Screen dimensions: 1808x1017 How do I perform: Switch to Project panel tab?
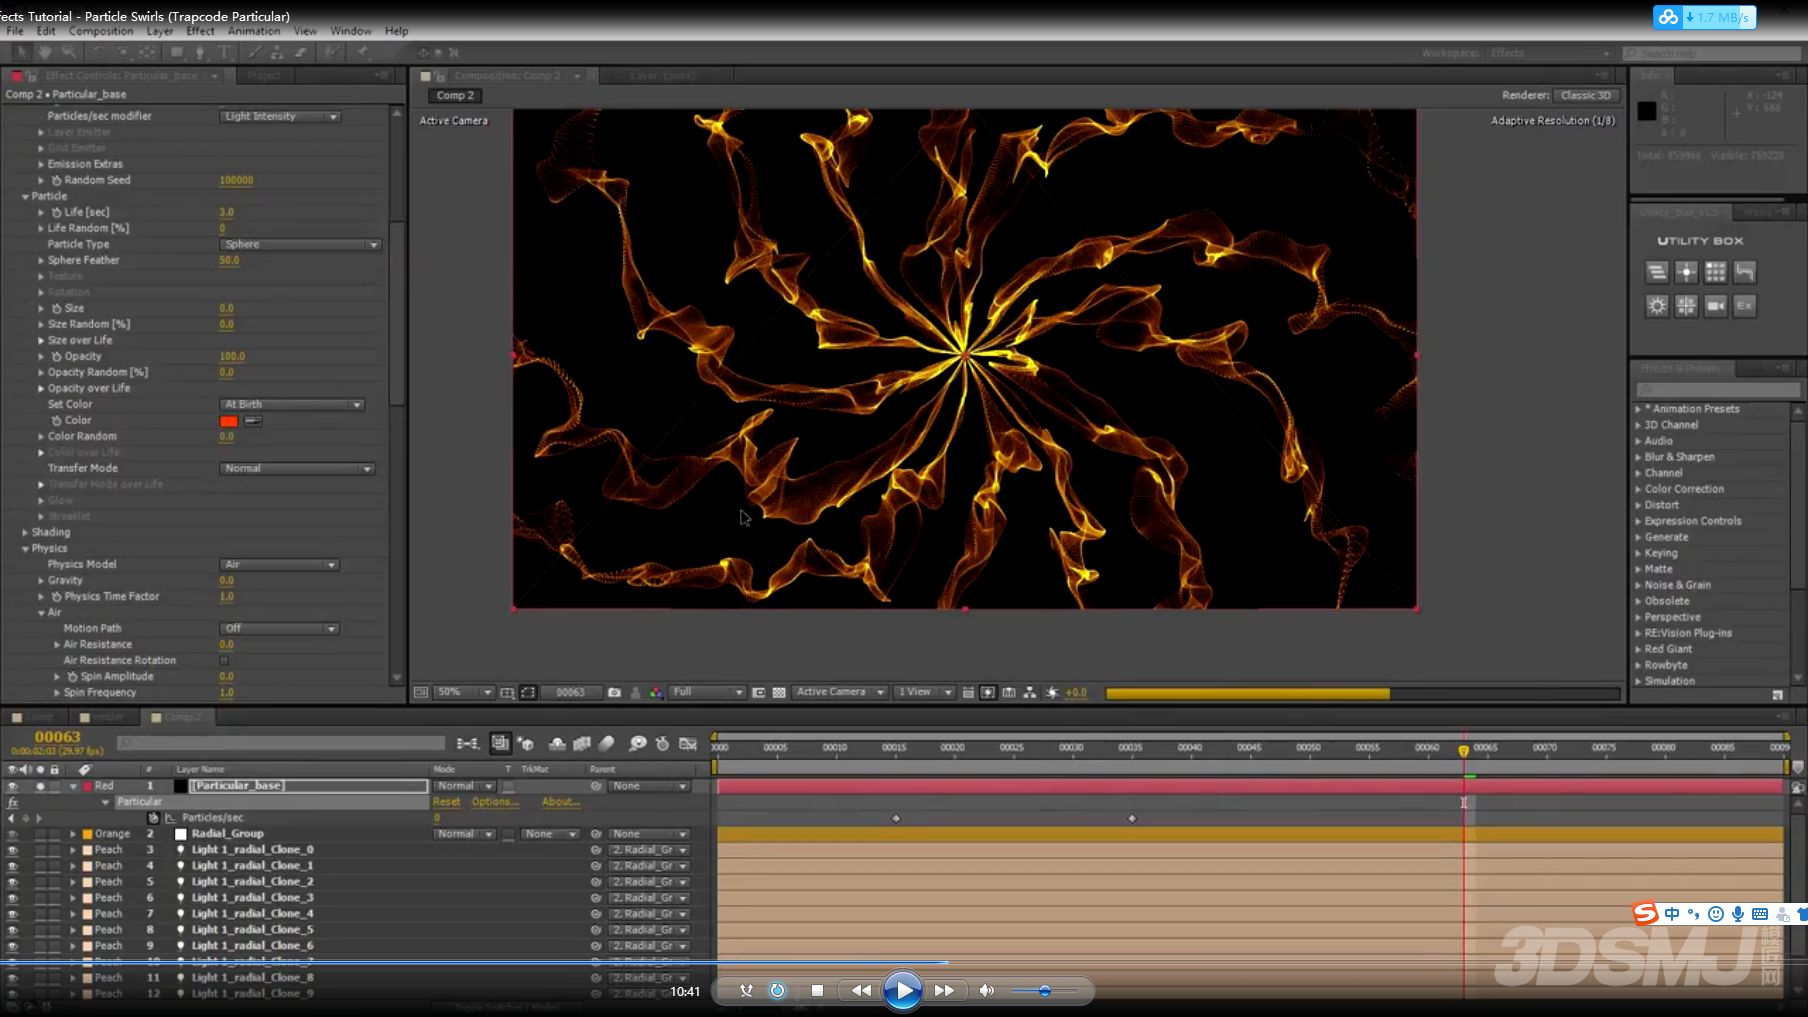point(264,75)
